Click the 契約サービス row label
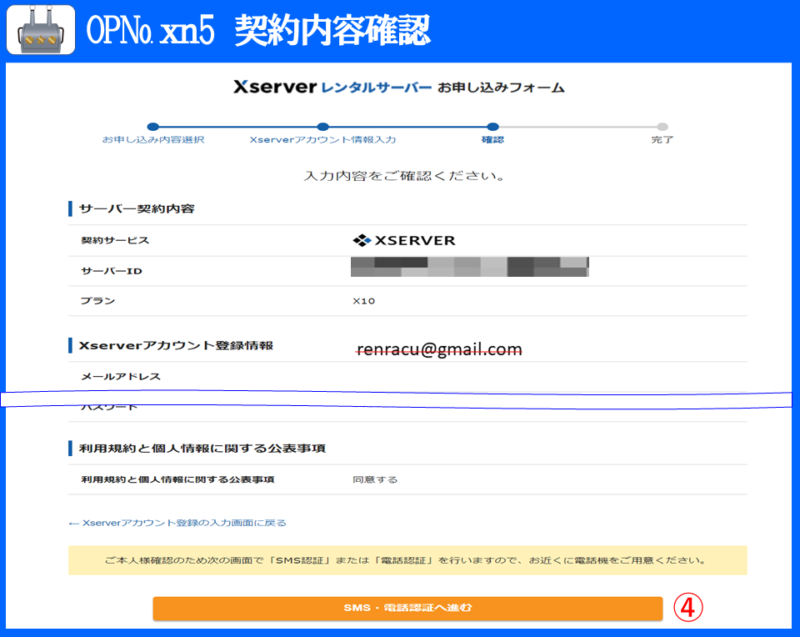Screen dimensions: 800x637 pyautogui.click(x=115, y=240)
